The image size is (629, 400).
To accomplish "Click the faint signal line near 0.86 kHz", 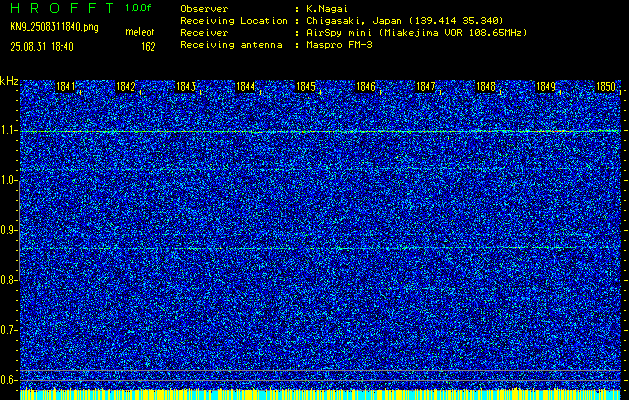I will pyautogui.click(x=320, y=249).
